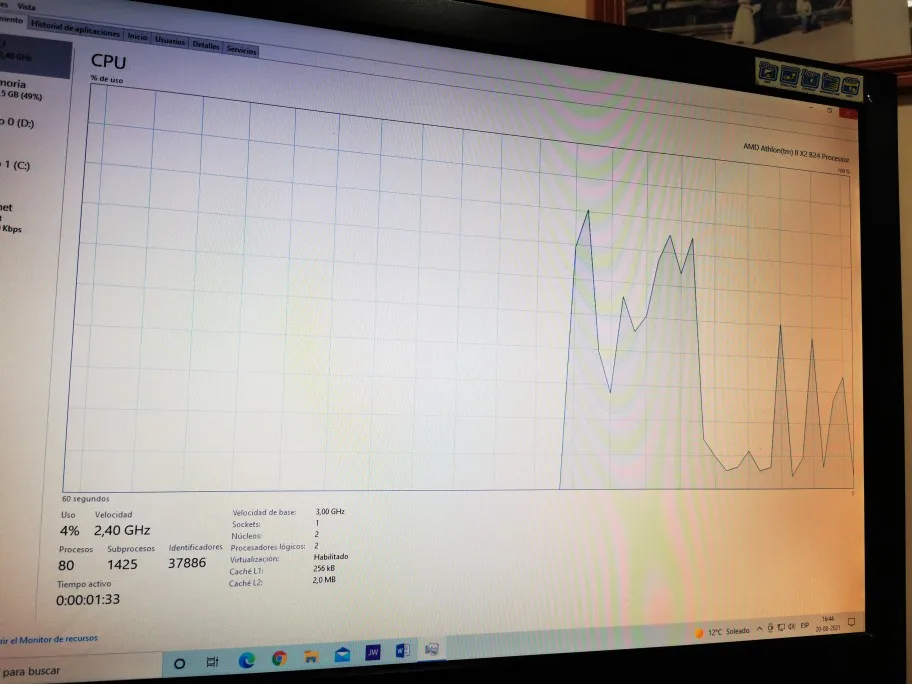This screenshot has width=912, height=684.
Task: Launch Google Chrome from the taskbar
Action: 279,658
